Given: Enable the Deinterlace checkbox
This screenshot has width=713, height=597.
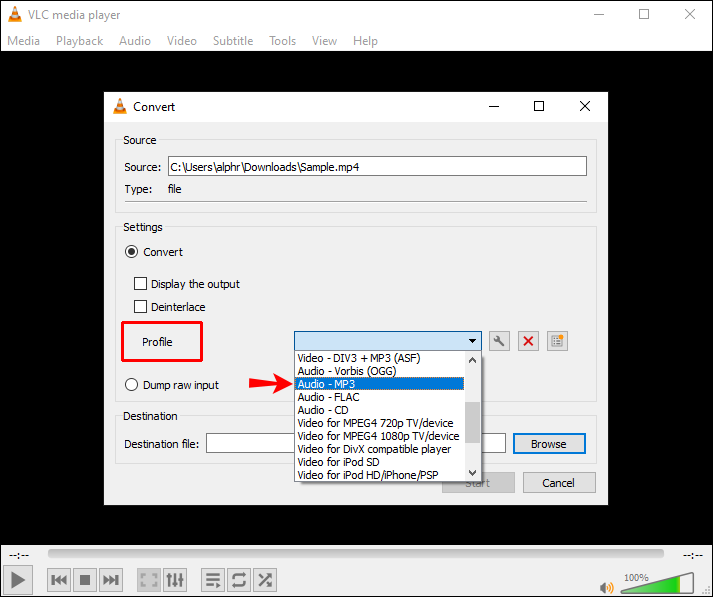Looking at the screenshot, I should tap(140, 306).
